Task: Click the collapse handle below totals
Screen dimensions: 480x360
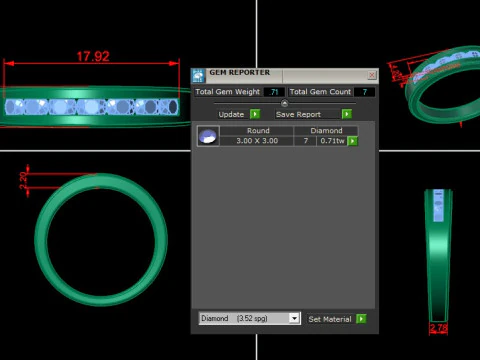Action: [x=284, y=103]
